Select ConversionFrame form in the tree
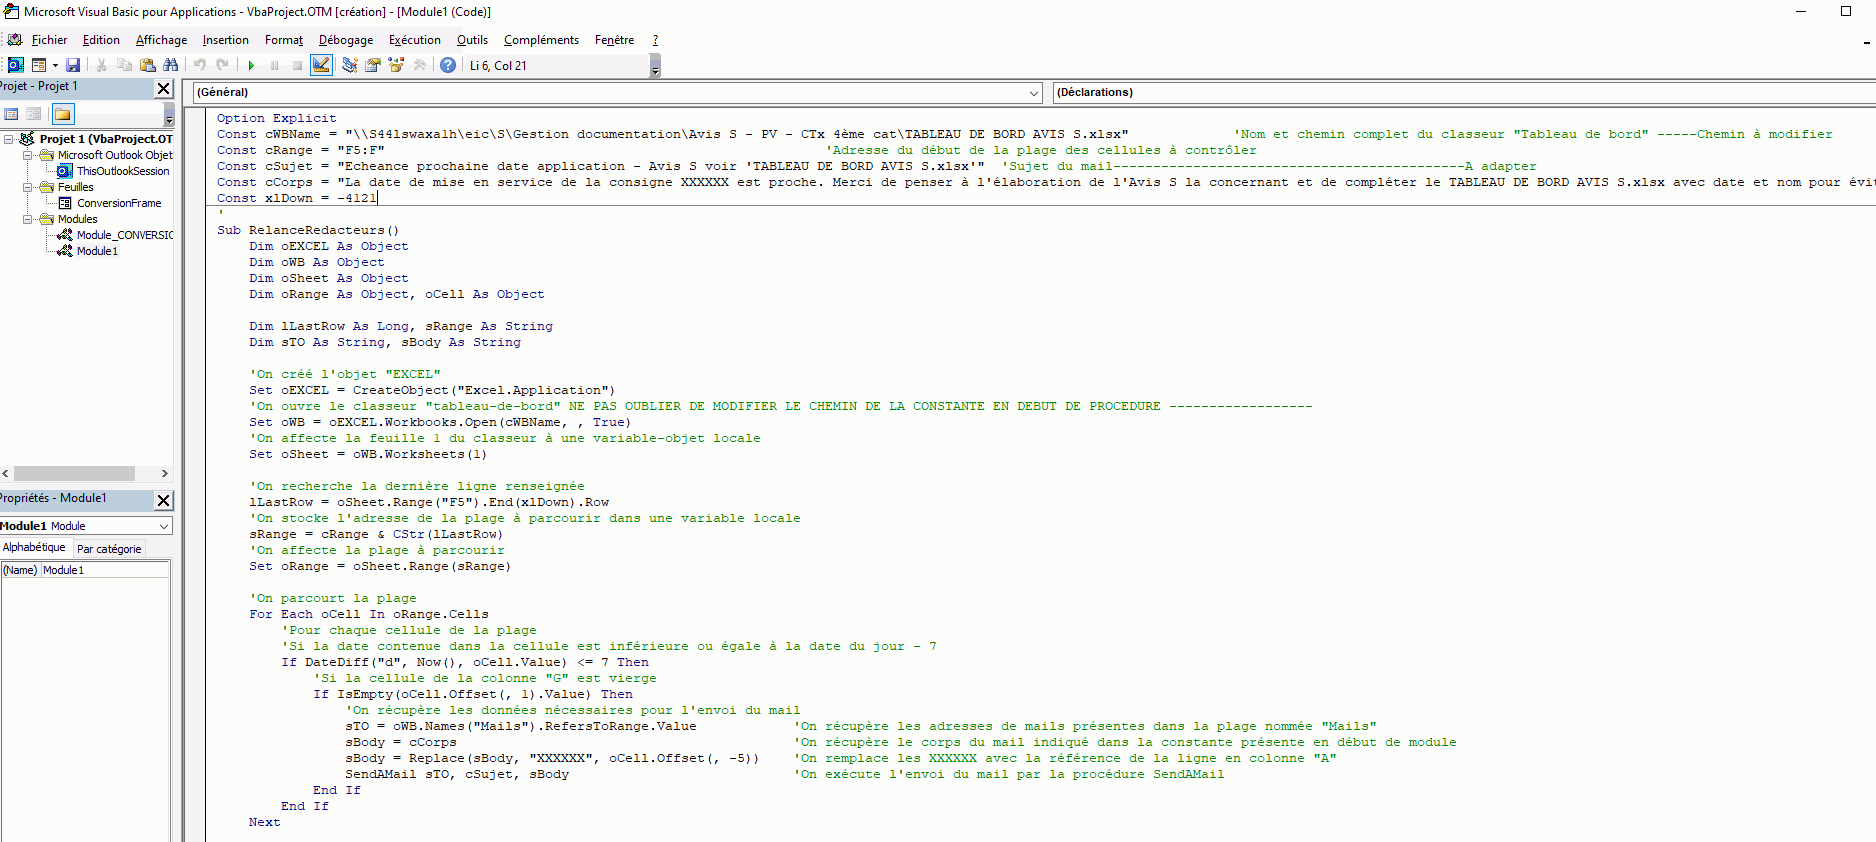The height and width of the screenshot is (842, 1876). (x=118, y=203)
